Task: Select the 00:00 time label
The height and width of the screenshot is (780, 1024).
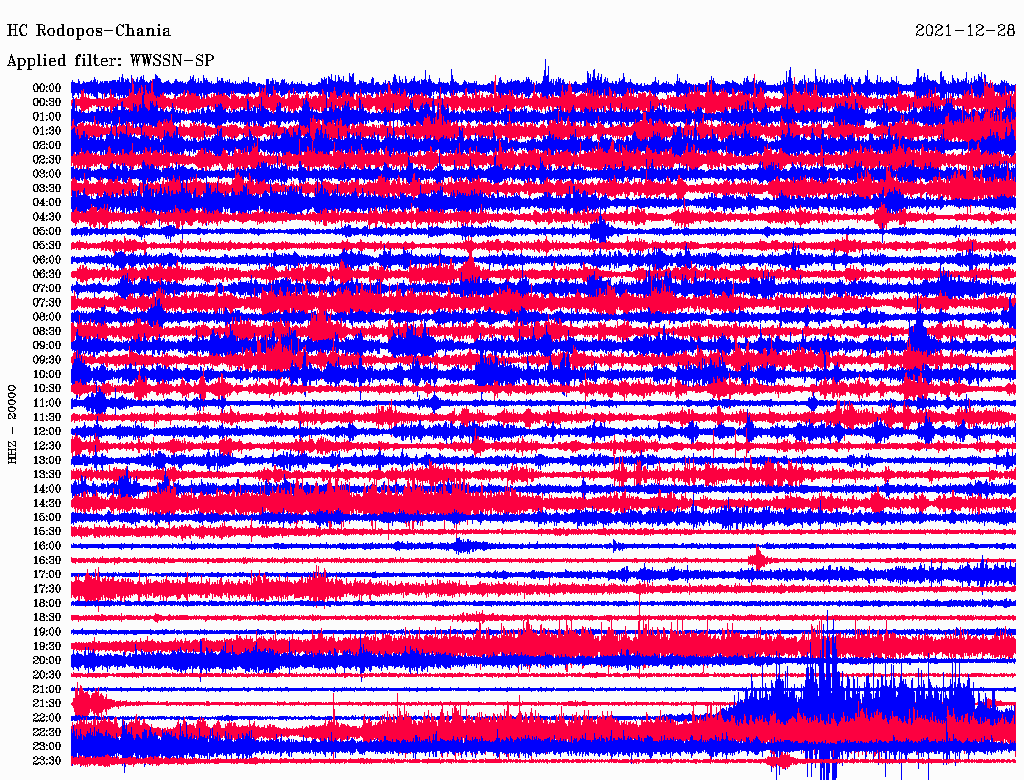Action: click(x=47, y=88)
